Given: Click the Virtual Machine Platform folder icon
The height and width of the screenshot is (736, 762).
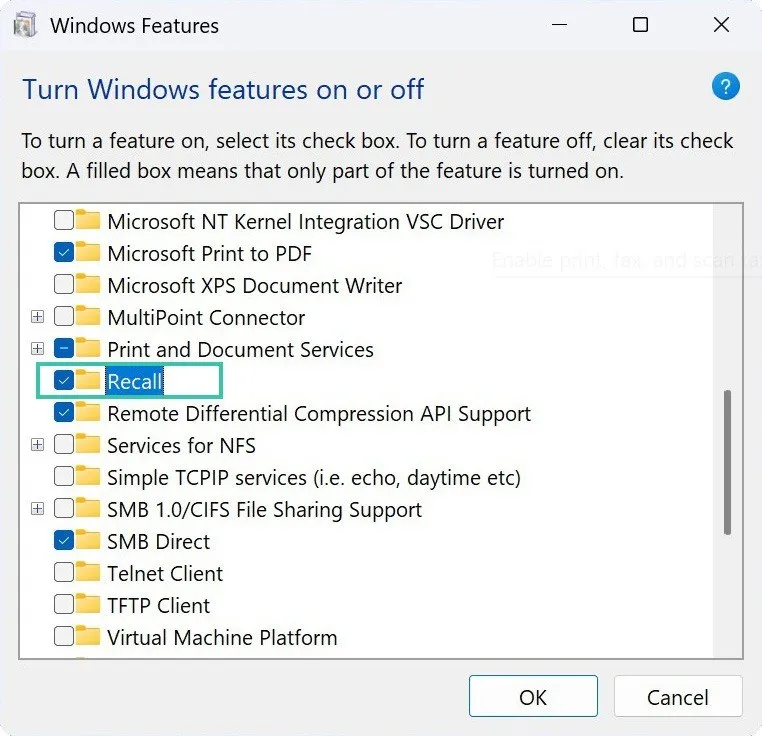Looking at the screenshot, I should click(x=89, y=637).
